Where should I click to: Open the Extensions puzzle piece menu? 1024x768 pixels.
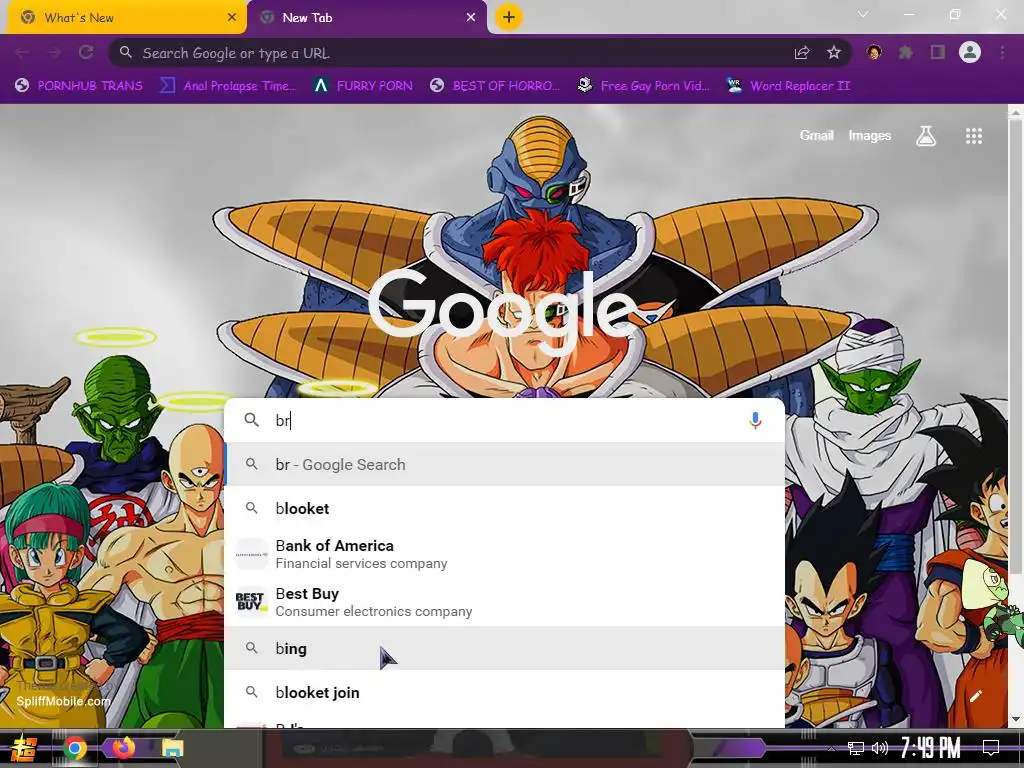906,52
